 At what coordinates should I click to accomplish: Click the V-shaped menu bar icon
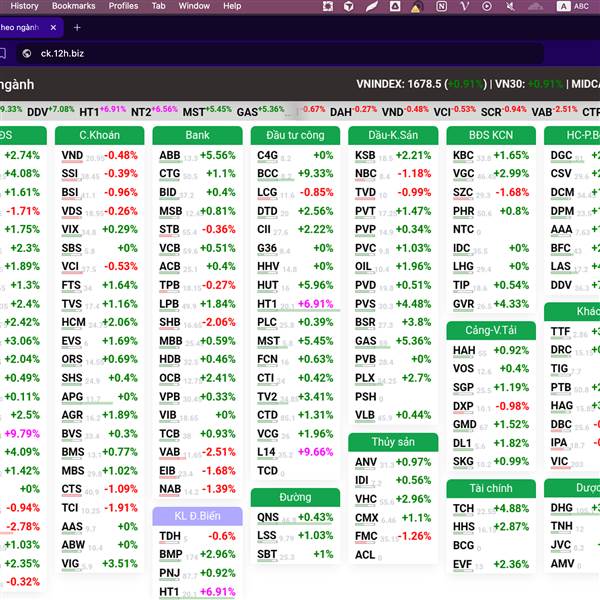(x=465, y=6)
